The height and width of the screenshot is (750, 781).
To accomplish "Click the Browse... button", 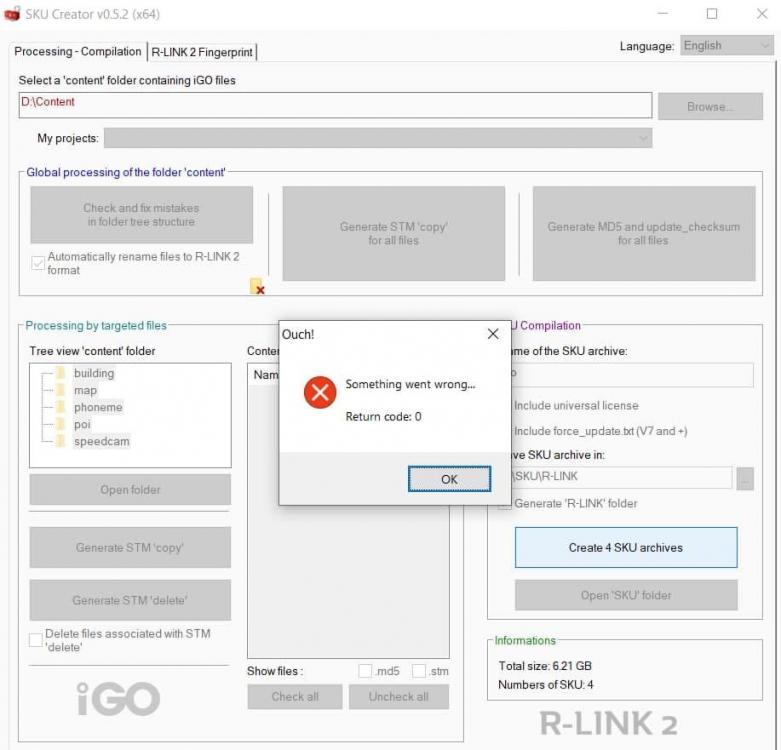I will (x=710, y=106).
